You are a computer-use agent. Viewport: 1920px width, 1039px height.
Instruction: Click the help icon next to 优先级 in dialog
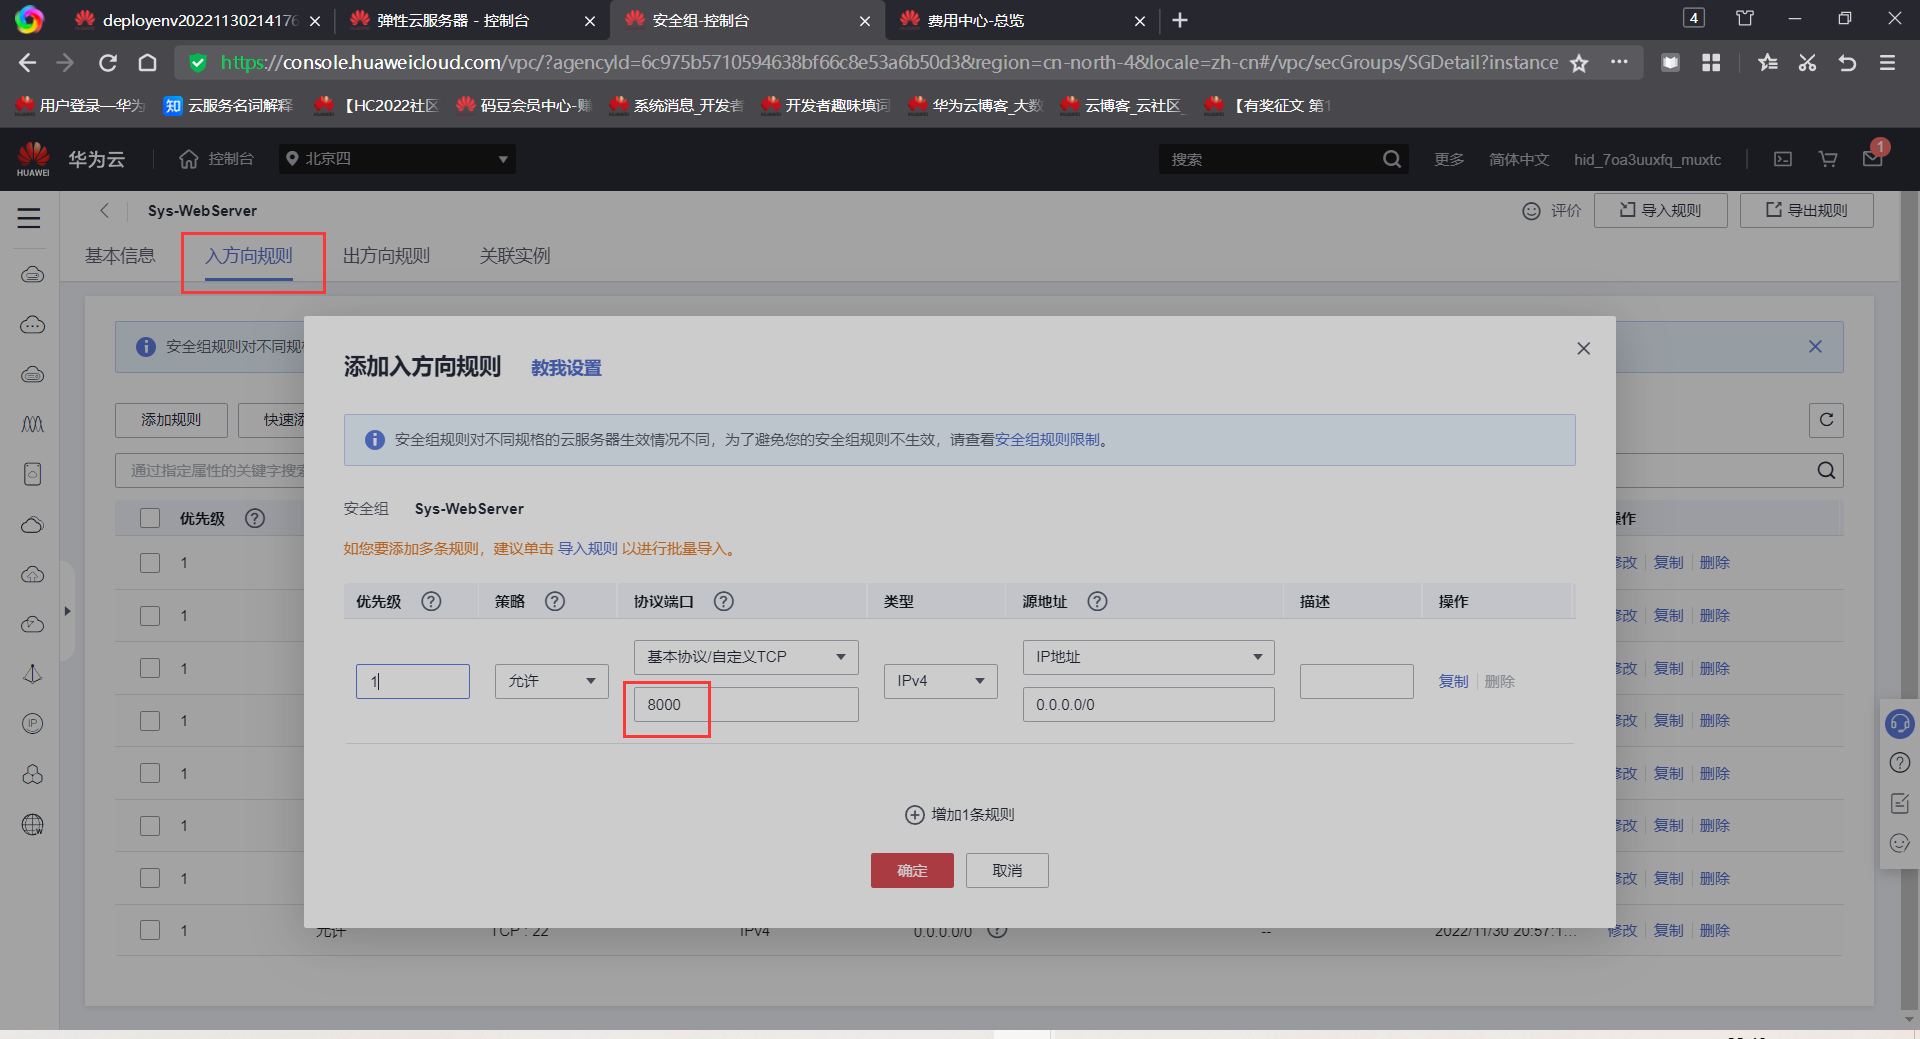(x=431, y=601)
